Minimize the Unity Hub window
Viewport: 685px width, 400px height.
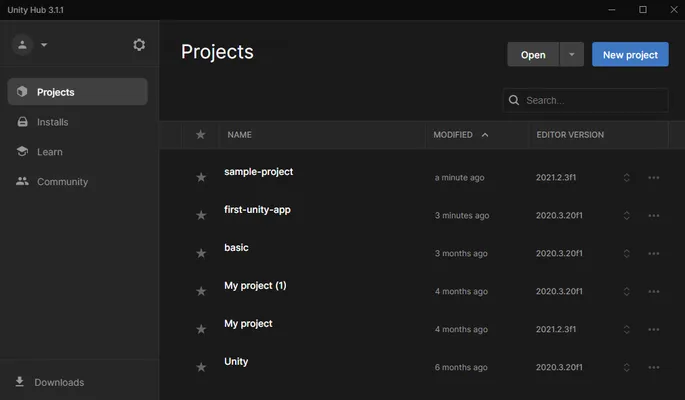click(612, 10)
